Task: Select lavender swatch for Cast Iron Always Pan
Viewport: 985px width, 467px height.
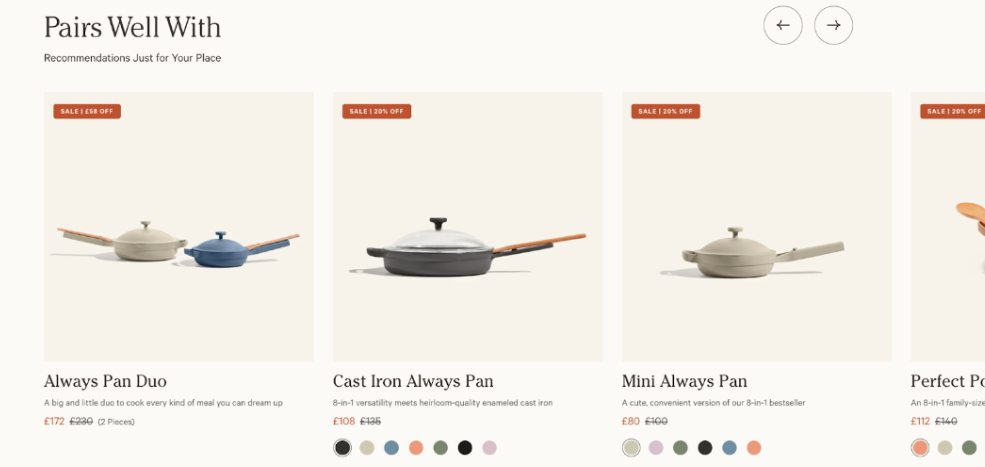Action: 489,448
